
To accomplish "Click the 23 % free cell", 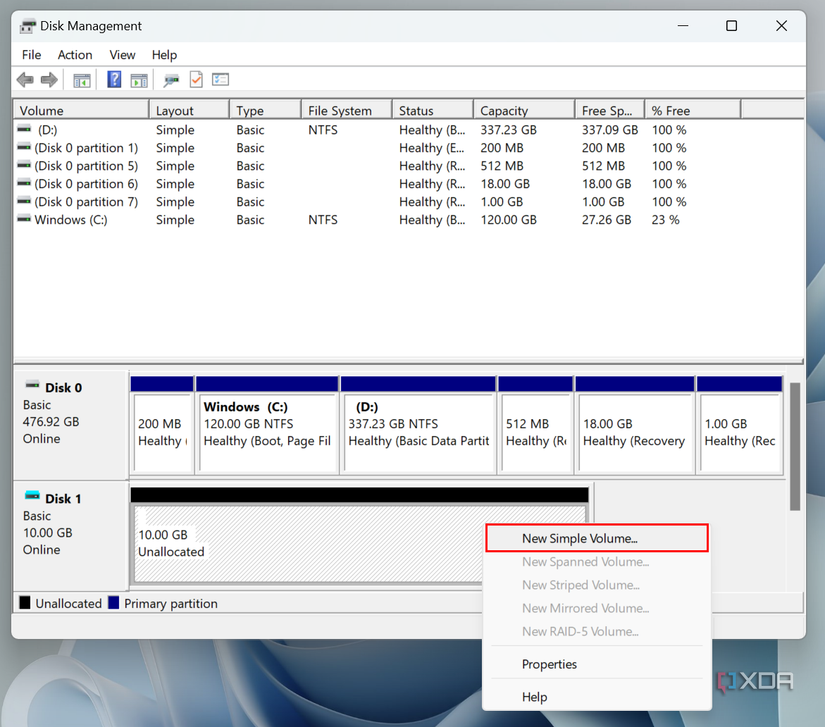I will (x=665, y=219).
